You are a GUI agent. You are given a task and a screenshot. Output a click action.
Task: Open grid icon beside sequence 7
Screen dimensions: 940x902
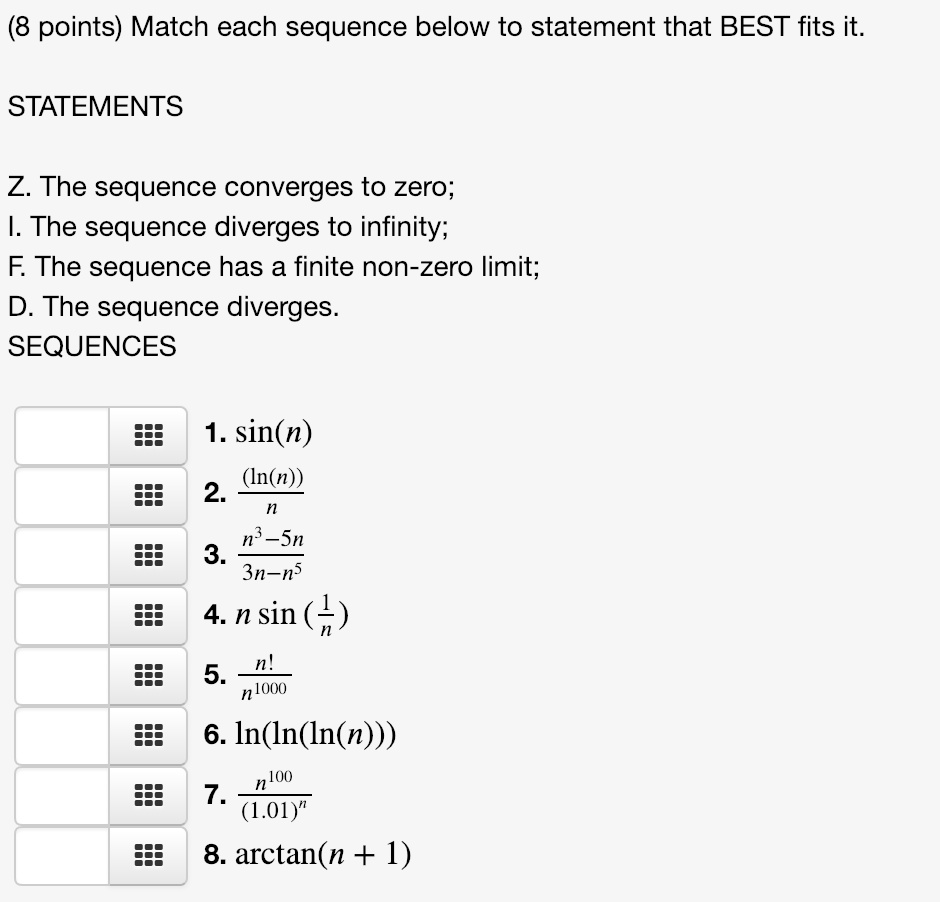tap(147, 796)
